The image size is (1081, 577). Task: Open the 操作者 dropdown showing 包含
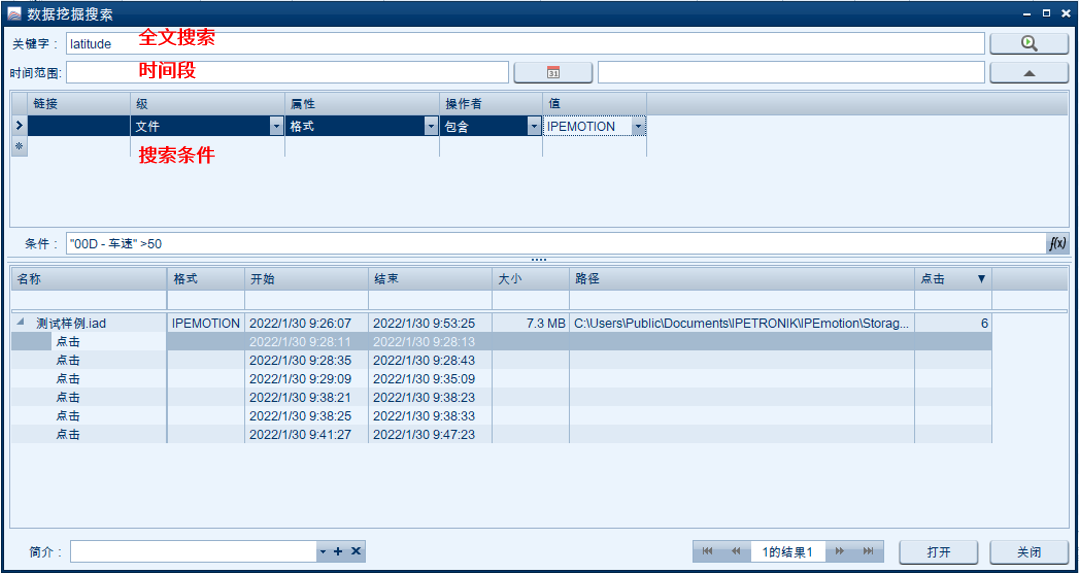click(x=534, y=127)
